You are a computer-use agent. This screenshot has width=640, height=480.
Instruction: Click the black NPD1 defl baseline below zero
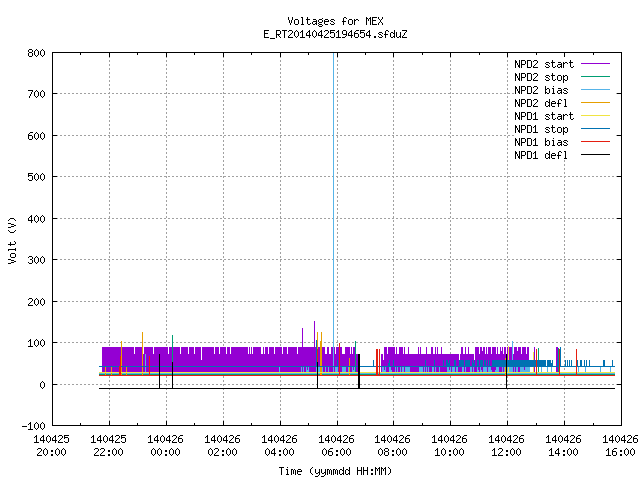pos(357,389)
